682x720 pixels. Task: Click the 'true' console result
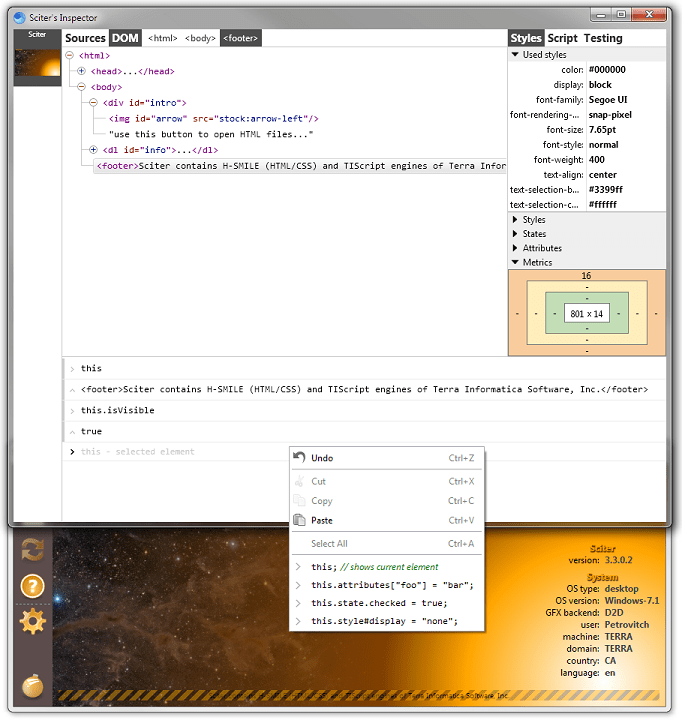pyautogui.click(x=91, y=431)
